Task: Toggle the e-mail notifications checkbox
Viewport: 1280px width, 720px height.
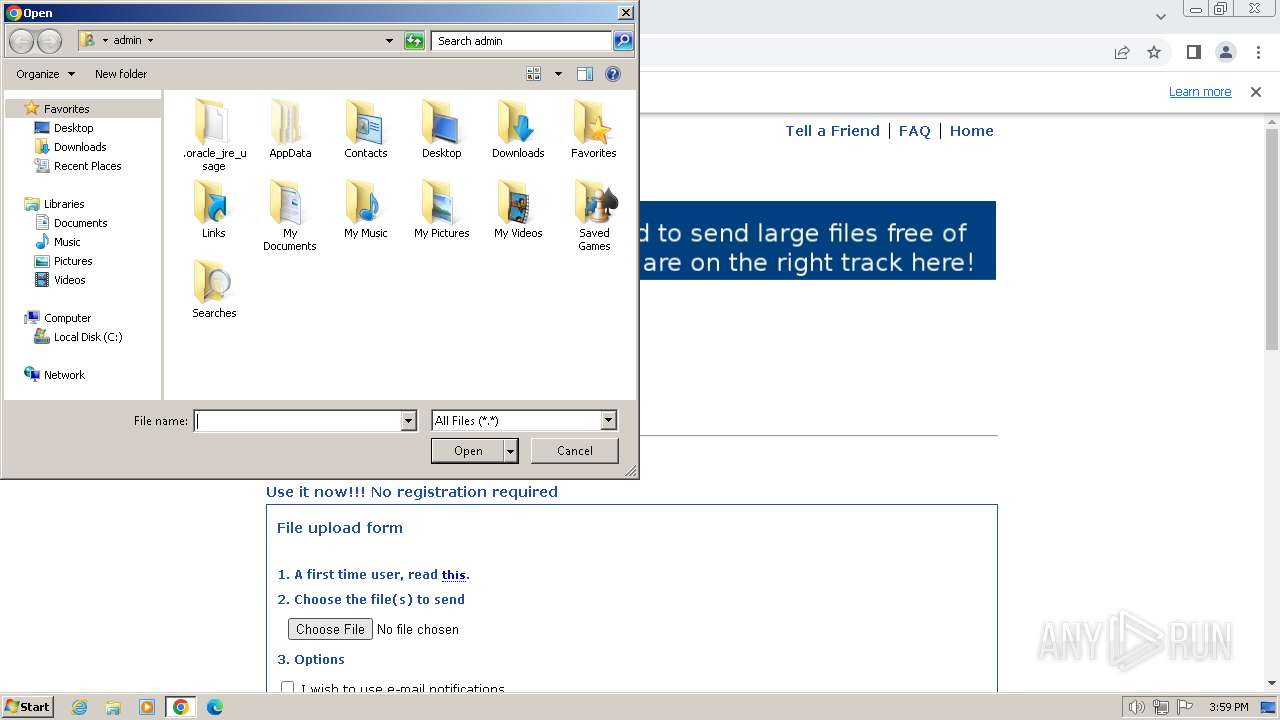Action: click(x=288, y=688)
